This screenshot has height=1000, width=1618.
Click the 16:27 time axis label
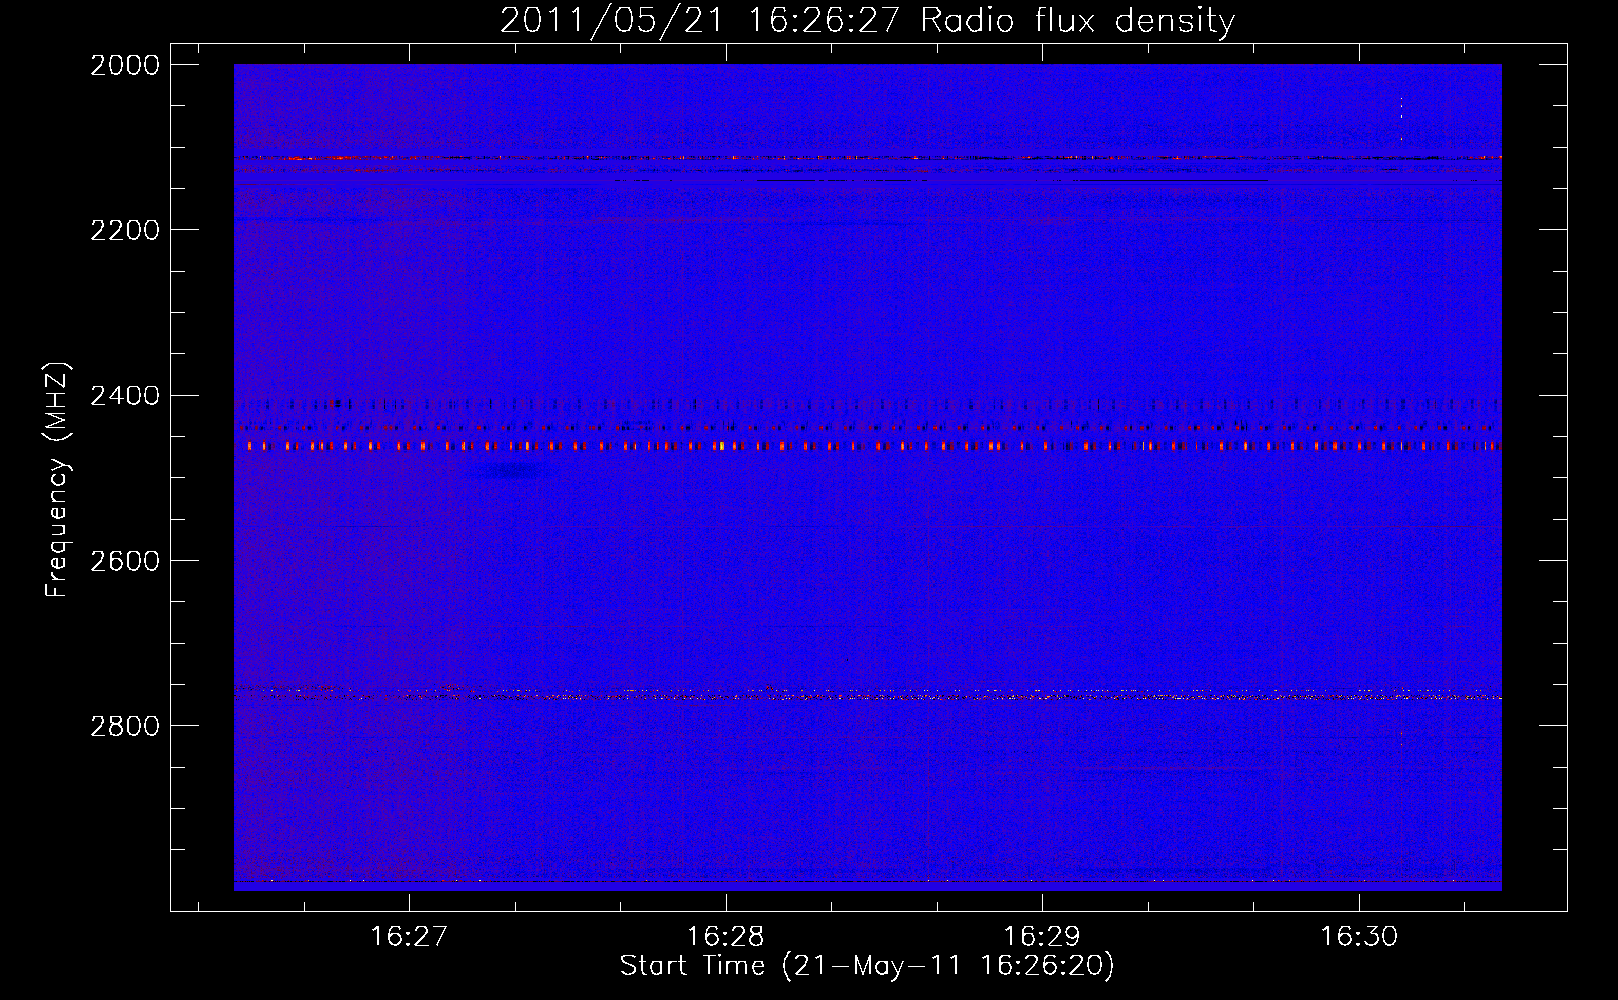[408, 937]
